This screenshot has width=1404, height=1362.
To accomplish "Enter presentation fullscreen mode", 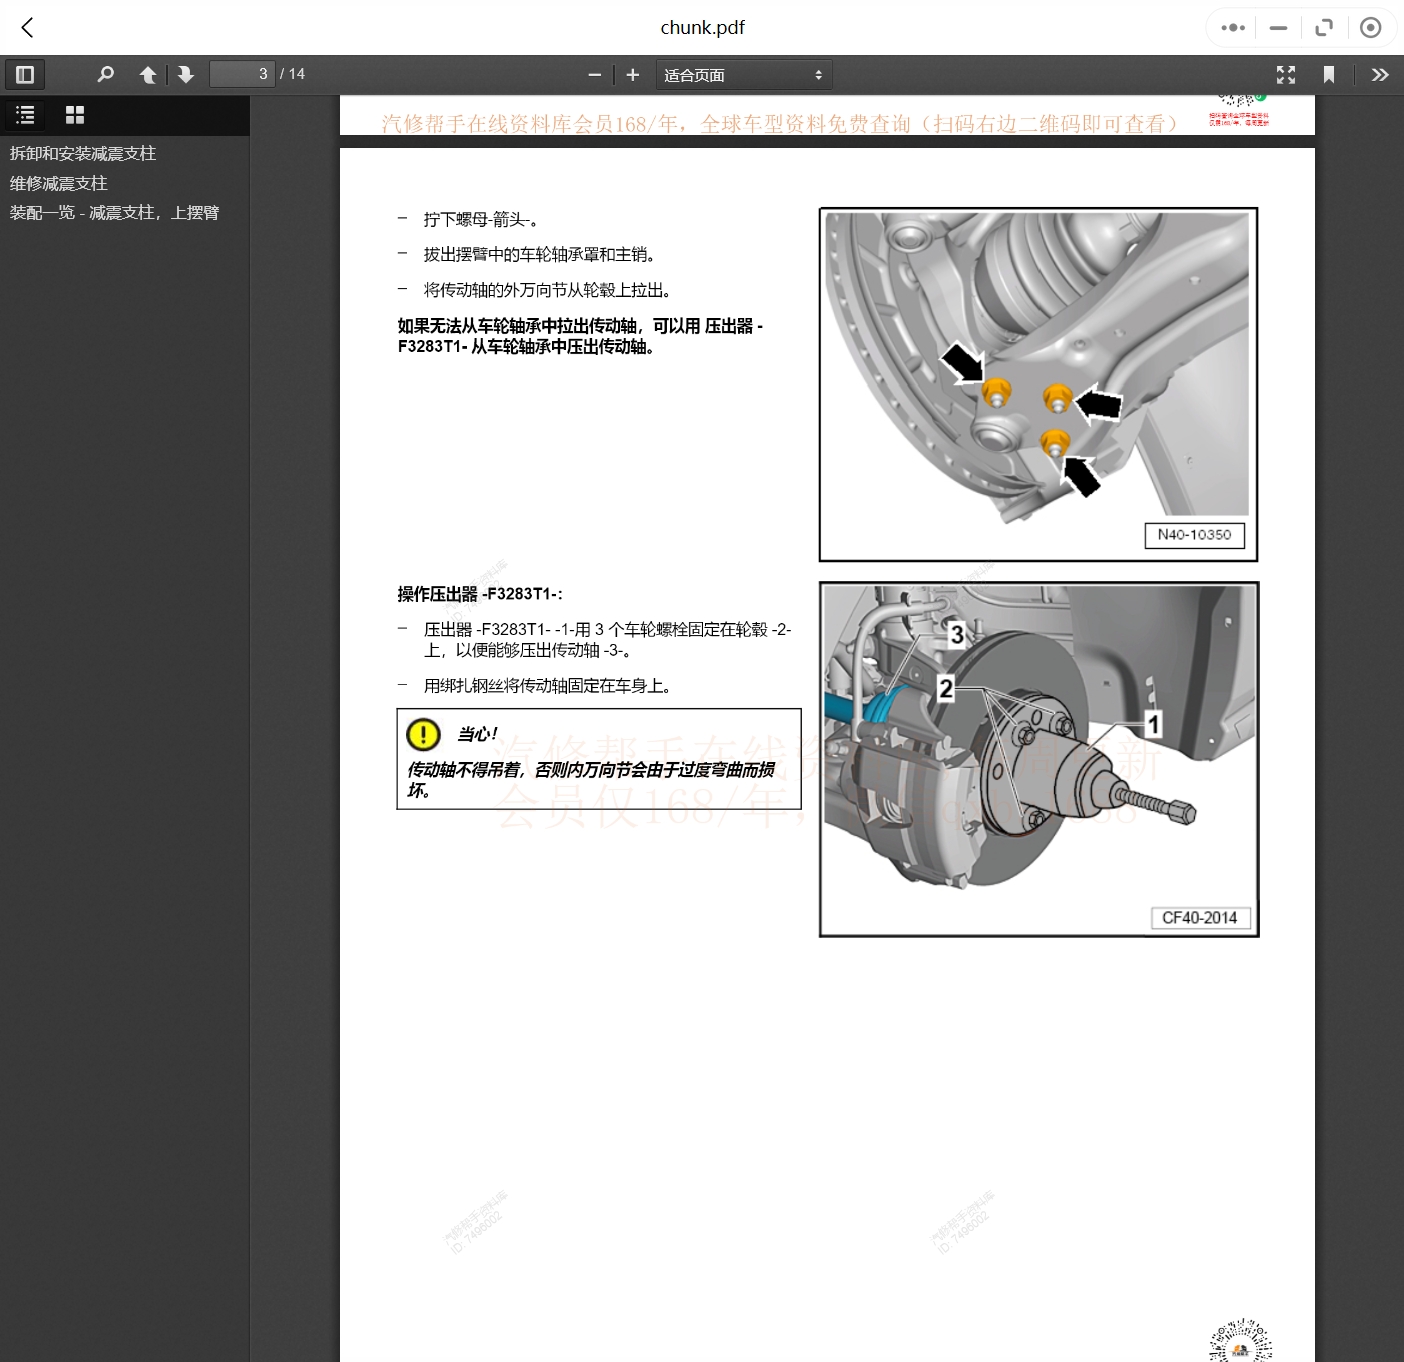I will coord(1286,74).
